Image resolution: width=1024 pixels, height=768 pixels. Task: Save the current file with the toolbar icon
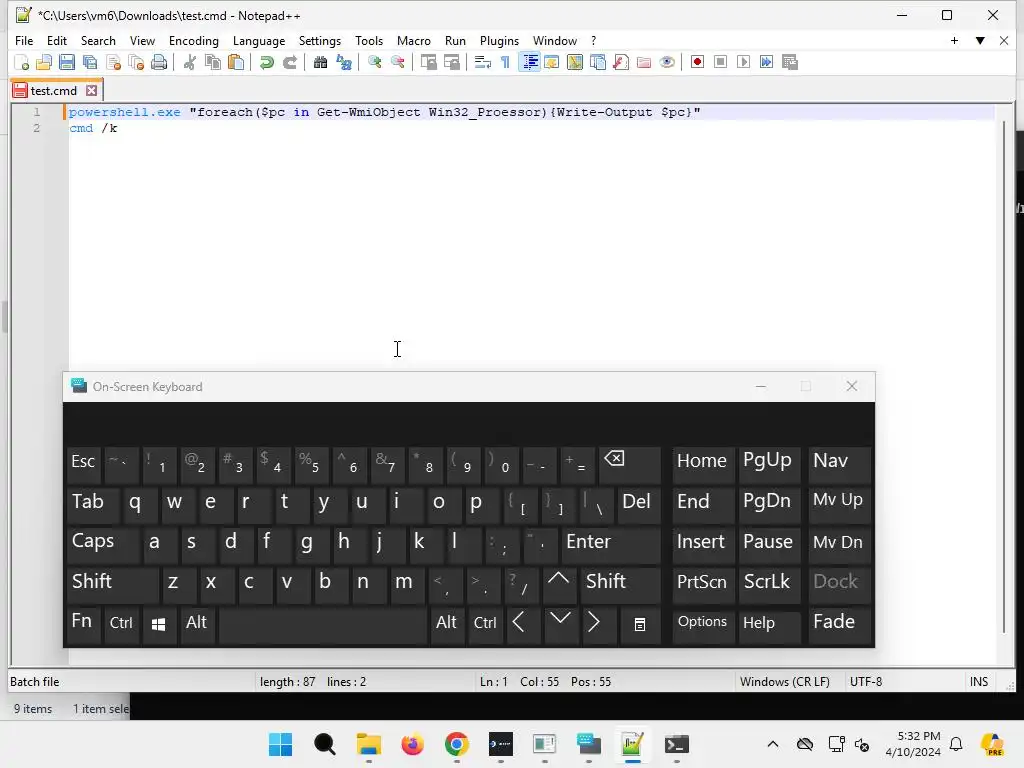point(67,62)
